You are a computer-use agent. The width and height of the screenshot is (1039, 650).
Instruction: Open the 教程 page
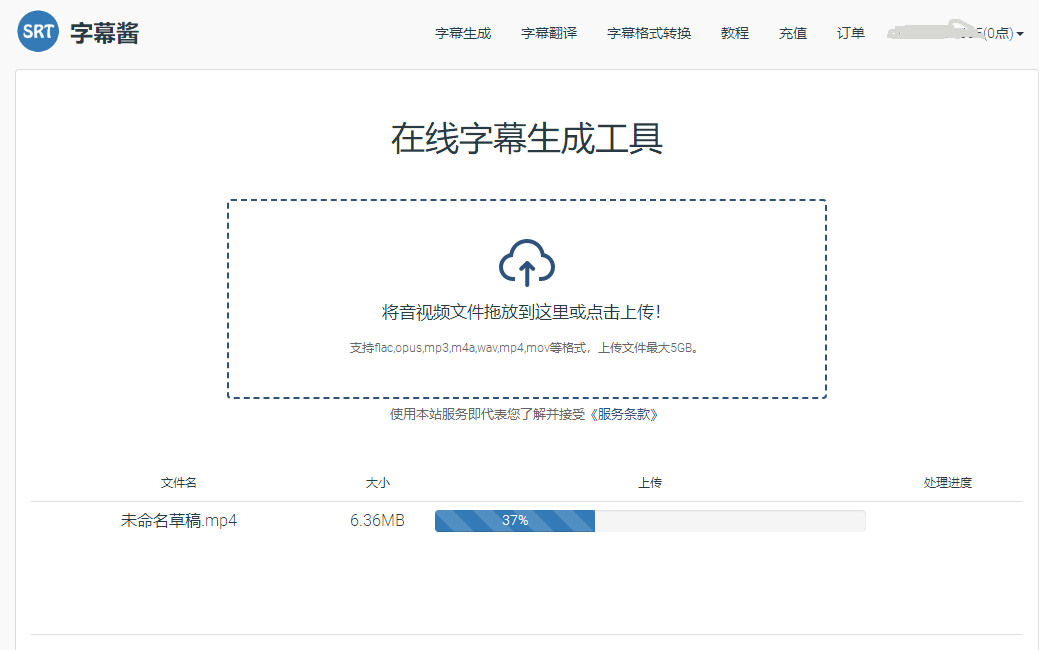point(735,33)
